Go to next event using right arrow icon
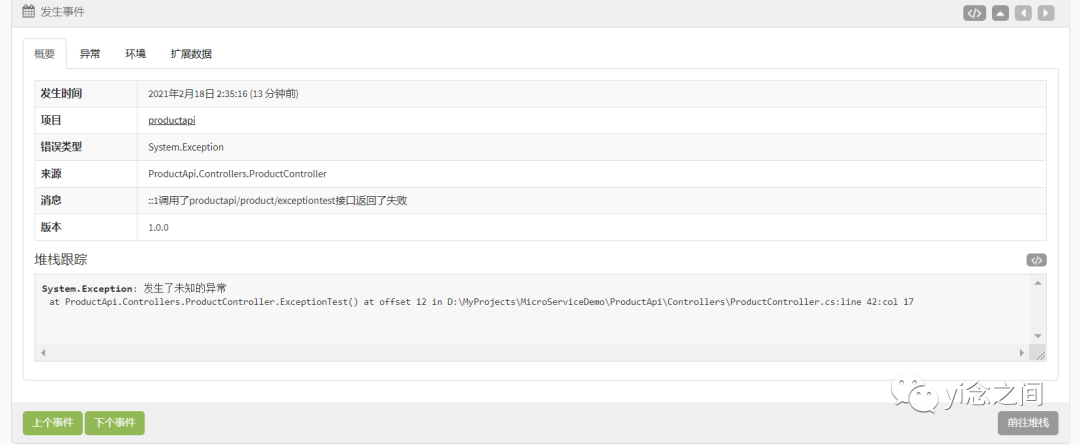Screen dimensions: 1080x445 tap(1046, 13)
